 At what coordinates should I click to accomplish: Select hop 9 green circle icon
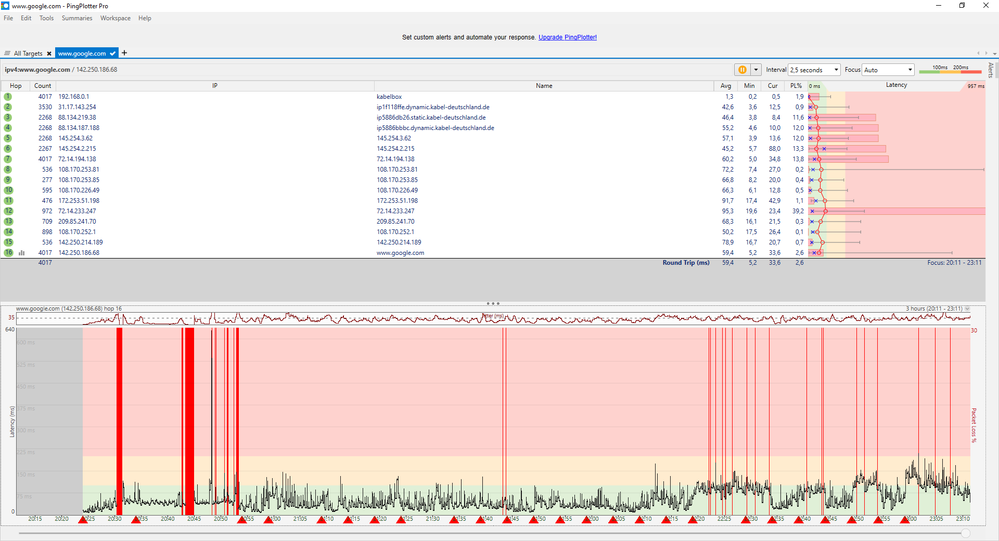click(x=8, y=180)
